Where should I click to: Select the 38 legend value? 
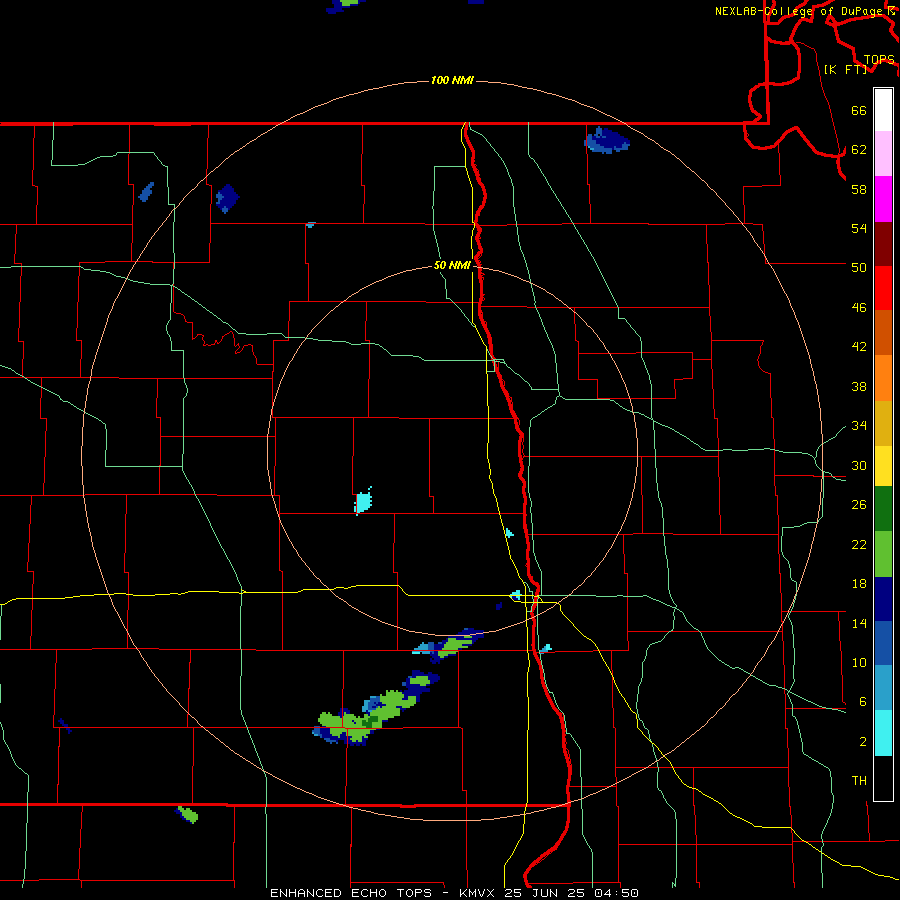point(859,387)
